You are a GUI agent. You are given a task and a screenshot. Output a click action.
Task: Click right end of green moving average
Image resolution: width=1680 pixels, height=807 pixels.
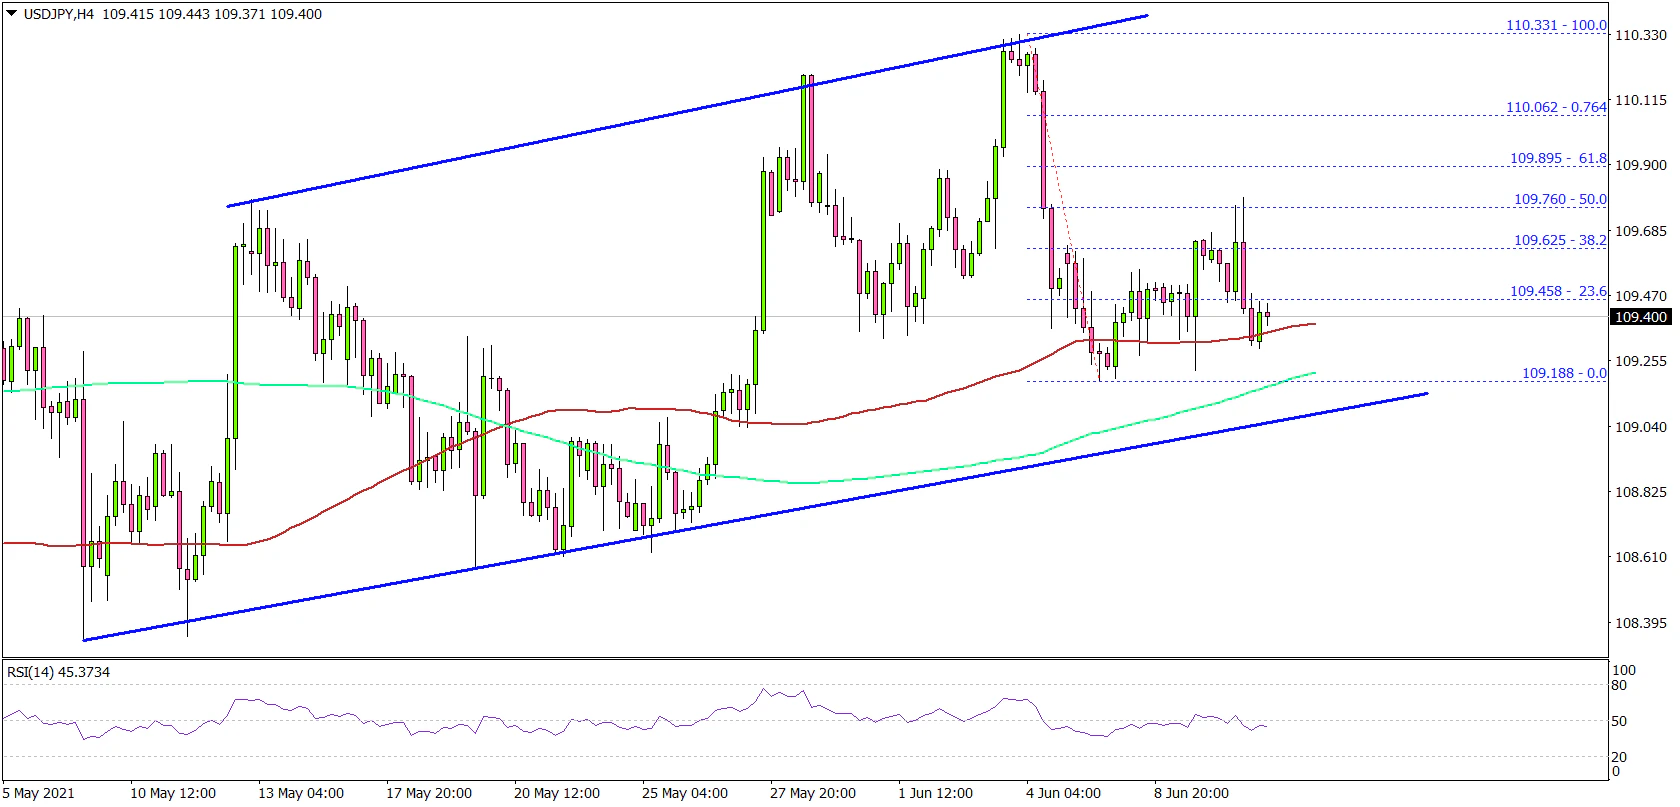[x=1313, y=373]
